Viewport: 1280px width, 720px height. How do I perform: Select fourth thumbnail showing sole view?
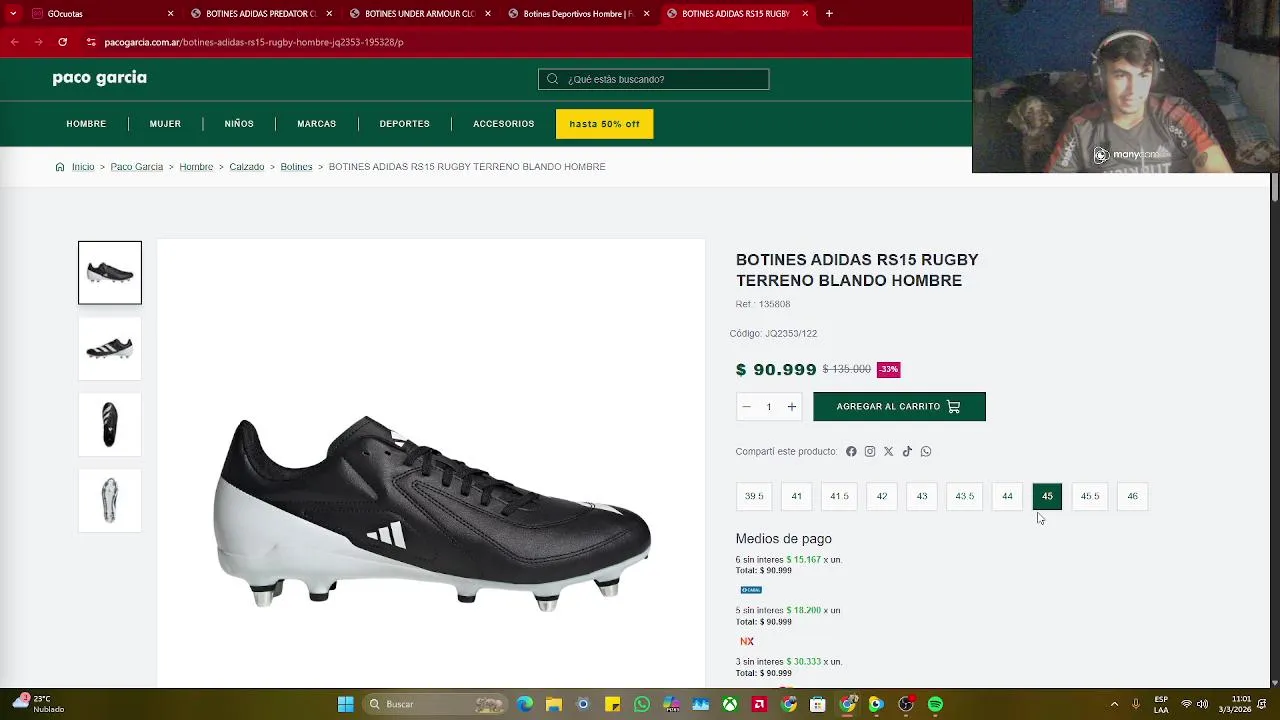110,501
